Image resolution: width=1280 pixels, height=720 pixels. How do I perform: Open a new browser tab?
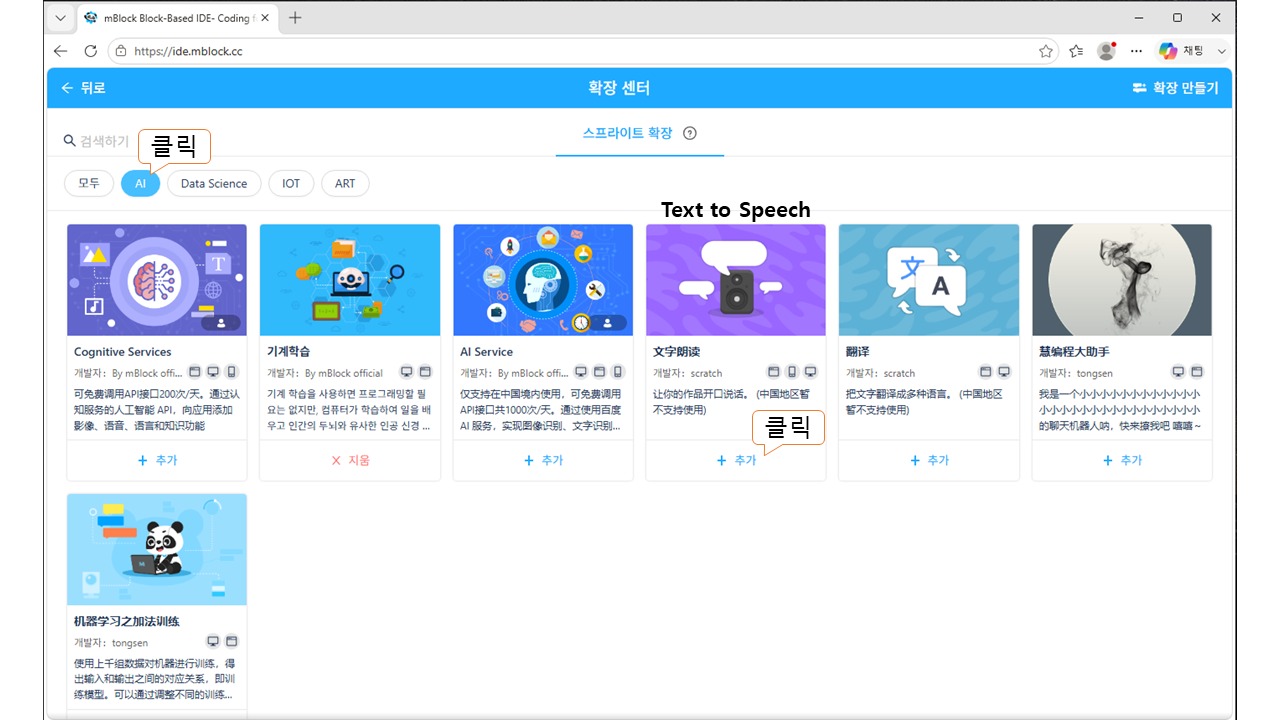(295, 18)
